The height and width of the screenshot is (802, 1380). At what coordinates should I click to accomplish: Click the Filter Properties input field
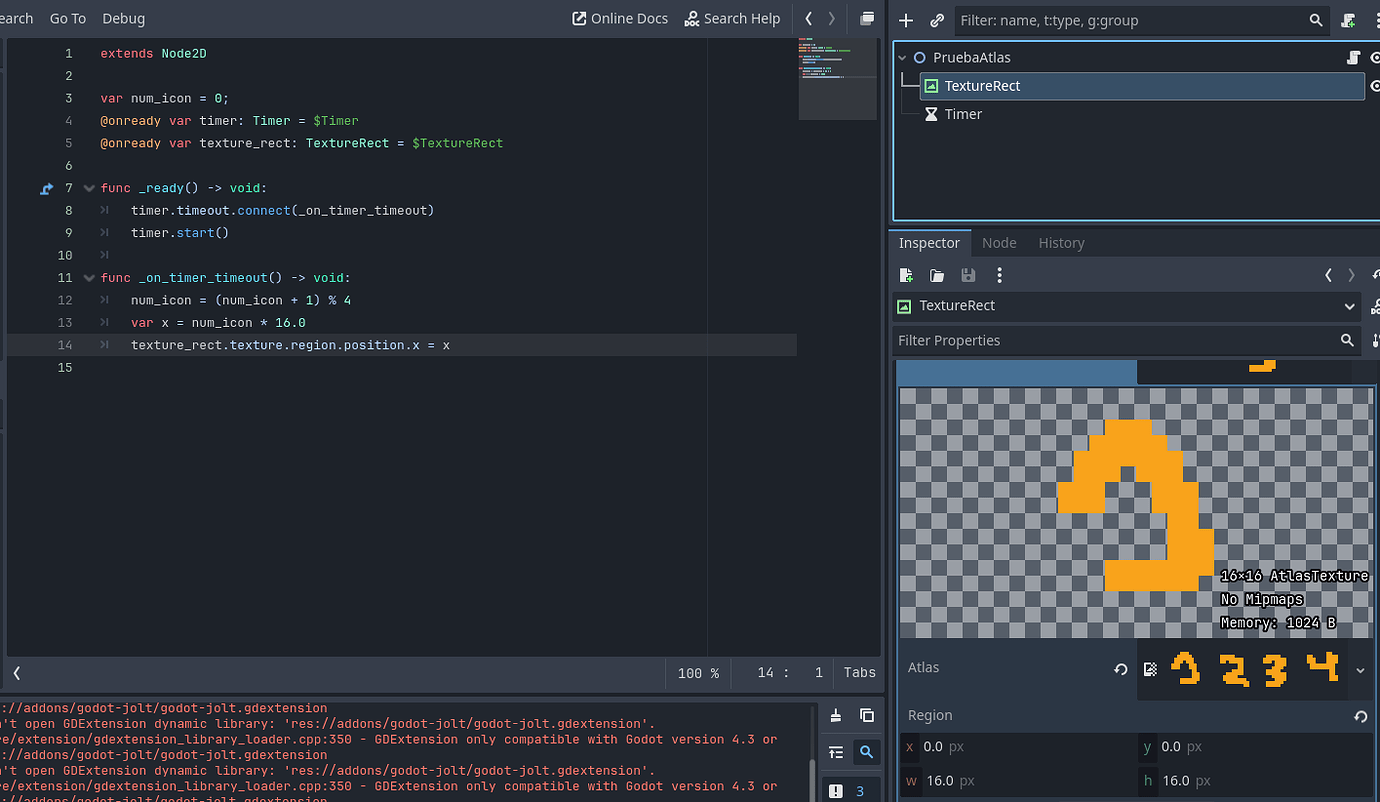coord(1100,340)
